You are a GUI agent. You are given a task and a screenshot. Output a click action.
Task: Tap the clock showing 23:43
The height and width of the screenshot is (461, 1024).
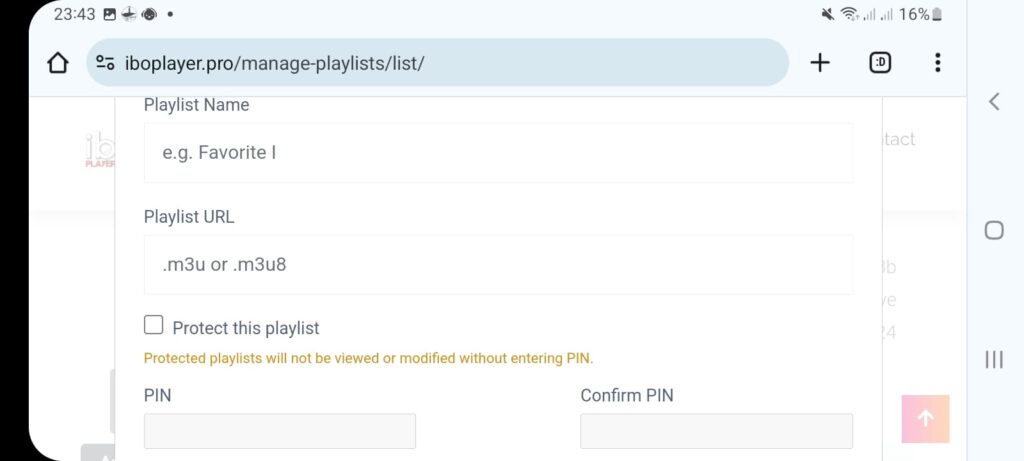click(x=74, y=14)
